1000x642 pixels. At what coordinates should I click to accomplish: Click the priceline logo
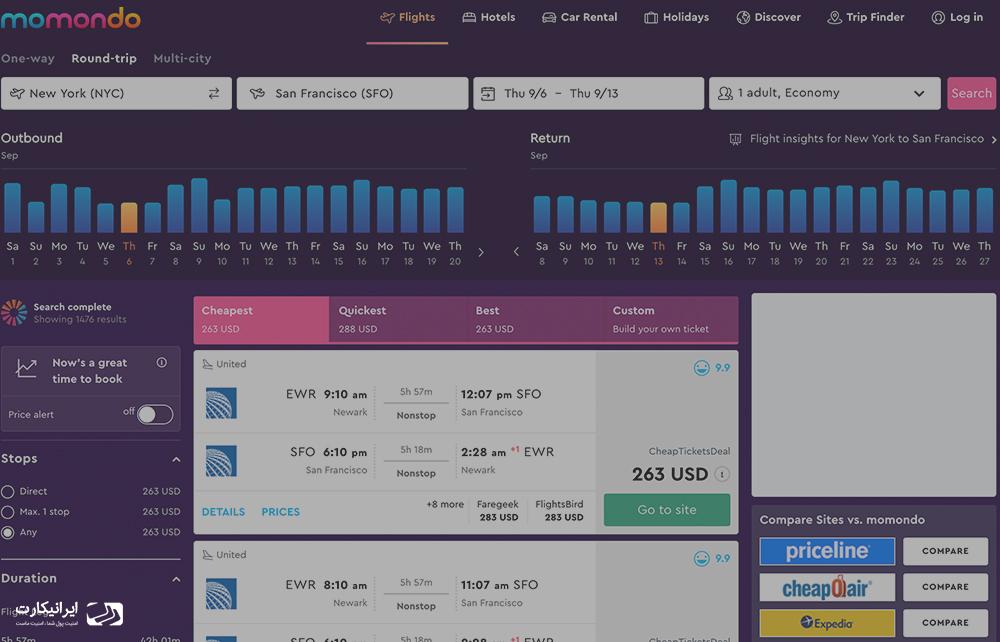tap(827, 551)
